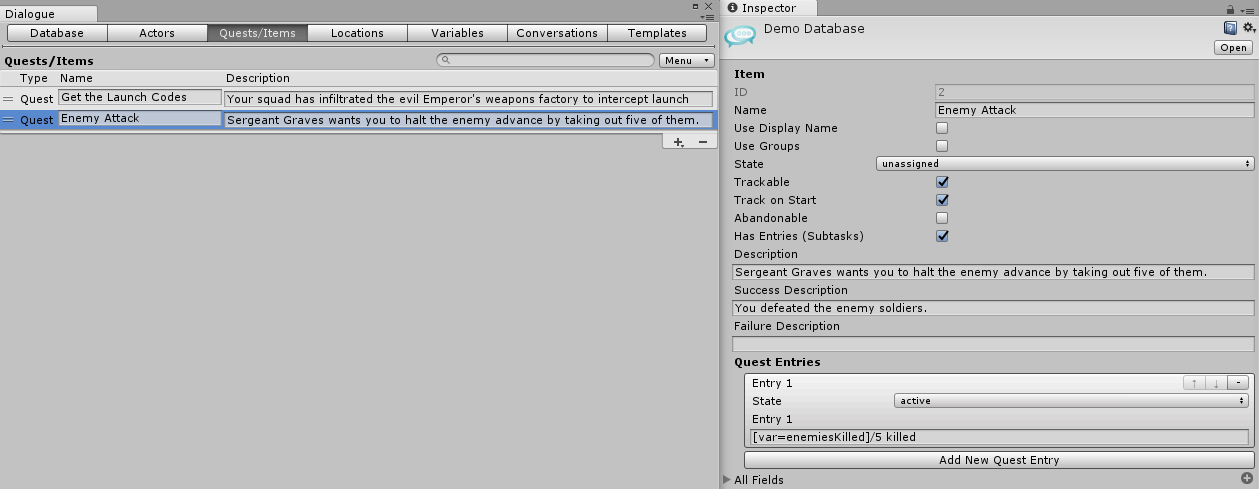Enable the Use Display Name checkbox
Screen dimensions: 1259x489
tap(942, 128)
